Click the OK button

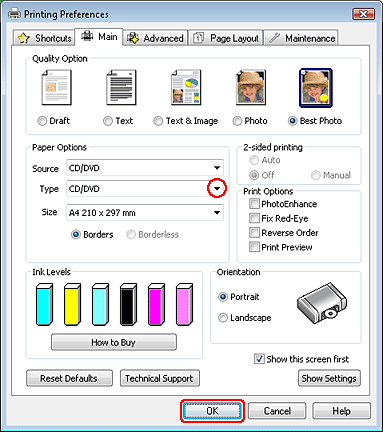click(x=212, y=411)
